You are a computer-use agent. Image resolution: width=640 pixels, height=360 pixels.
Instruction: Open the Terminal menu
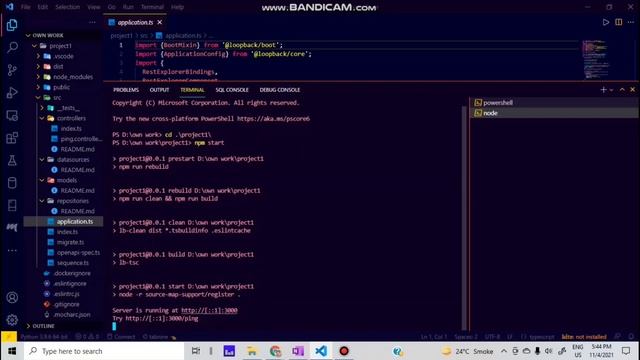[152, 7]
